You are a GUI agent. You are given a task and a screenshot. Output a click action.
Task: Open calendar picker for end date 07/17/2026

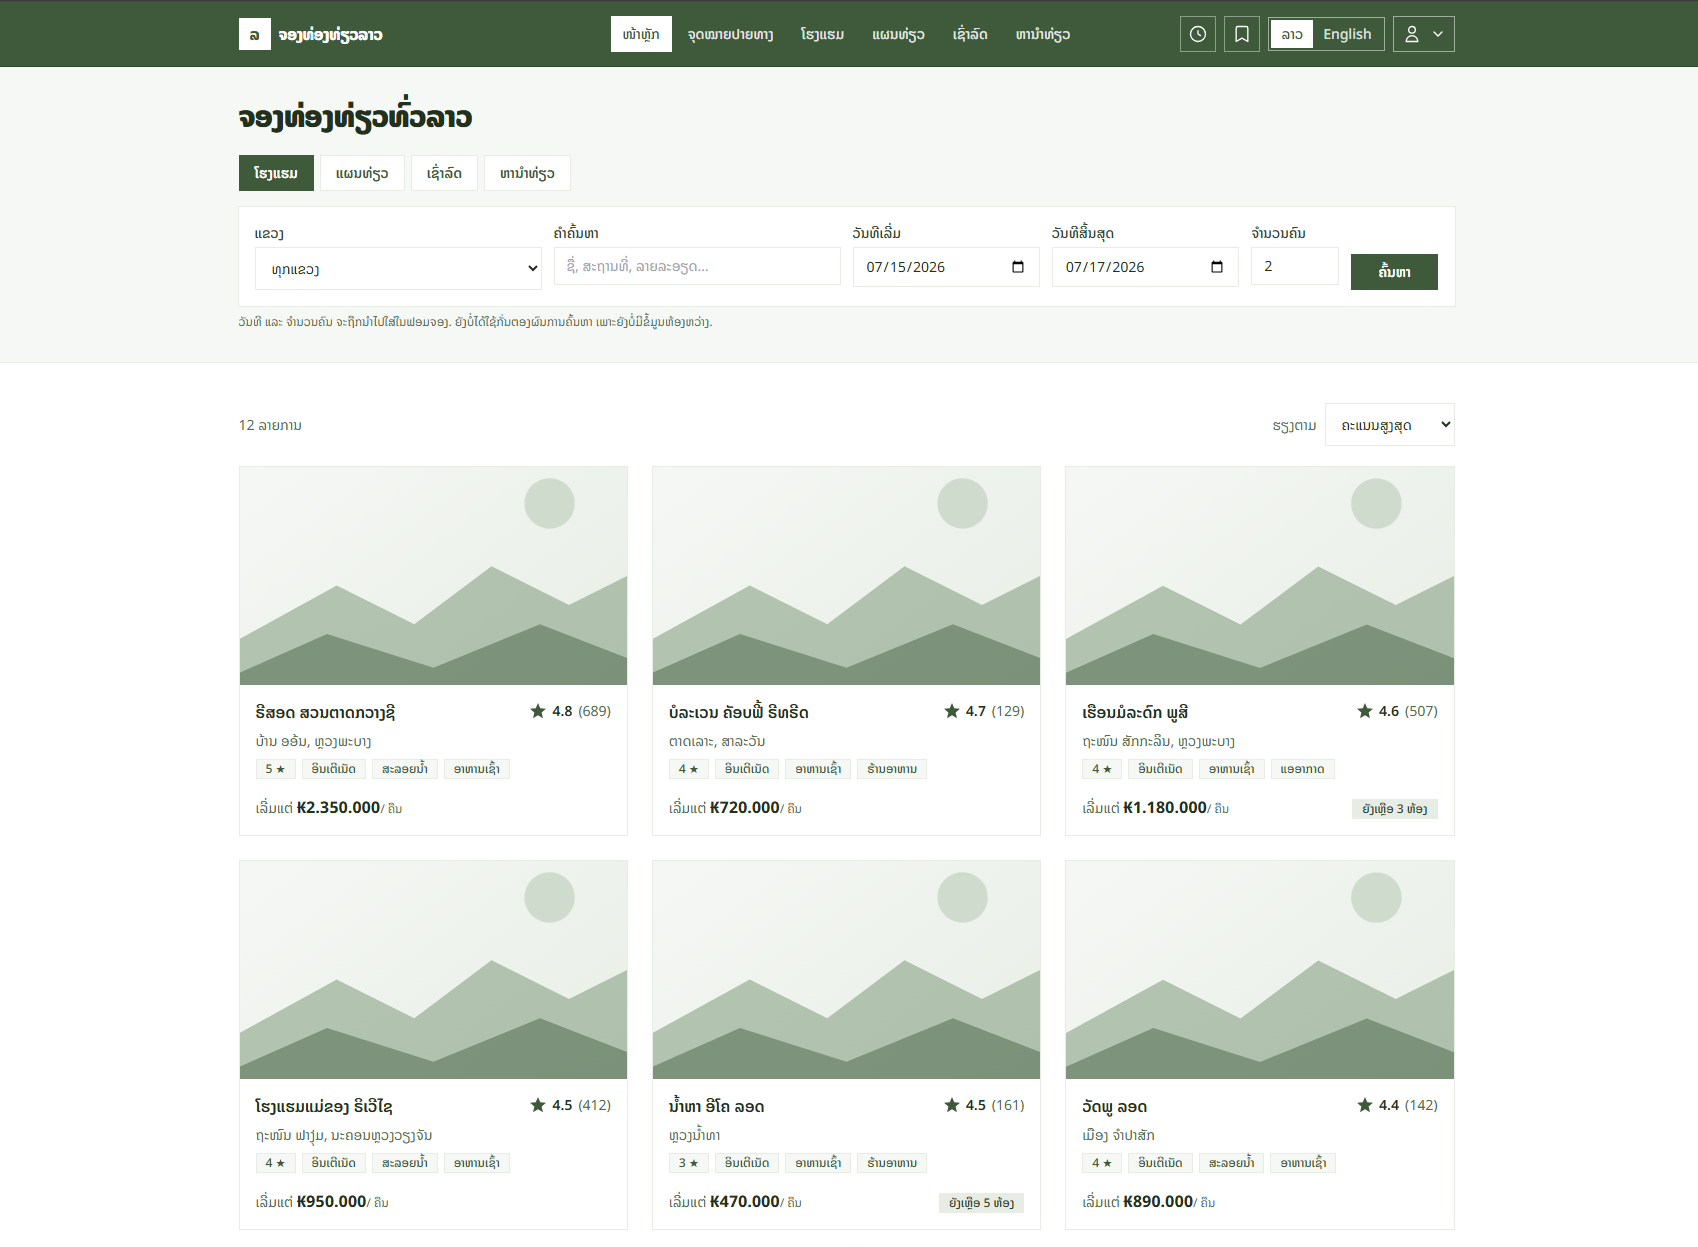1217,267
